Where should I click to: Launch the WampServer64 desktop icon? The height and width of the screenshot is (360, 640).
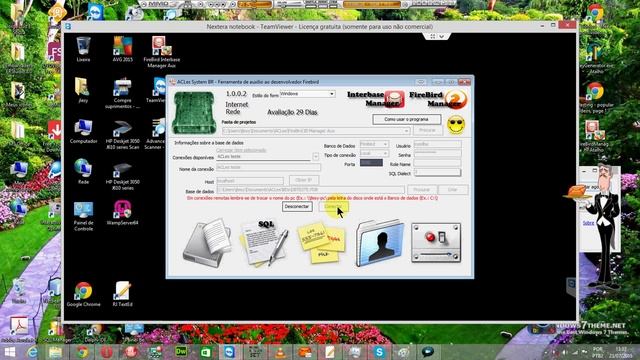[122, 213]
